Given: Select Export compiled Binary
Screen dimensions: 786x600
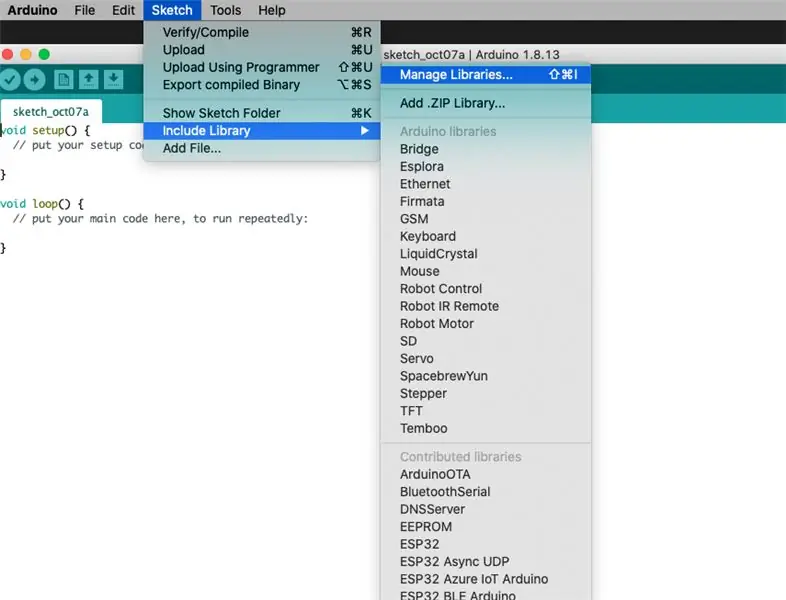Looking at the screenshot, I should 262,85.
